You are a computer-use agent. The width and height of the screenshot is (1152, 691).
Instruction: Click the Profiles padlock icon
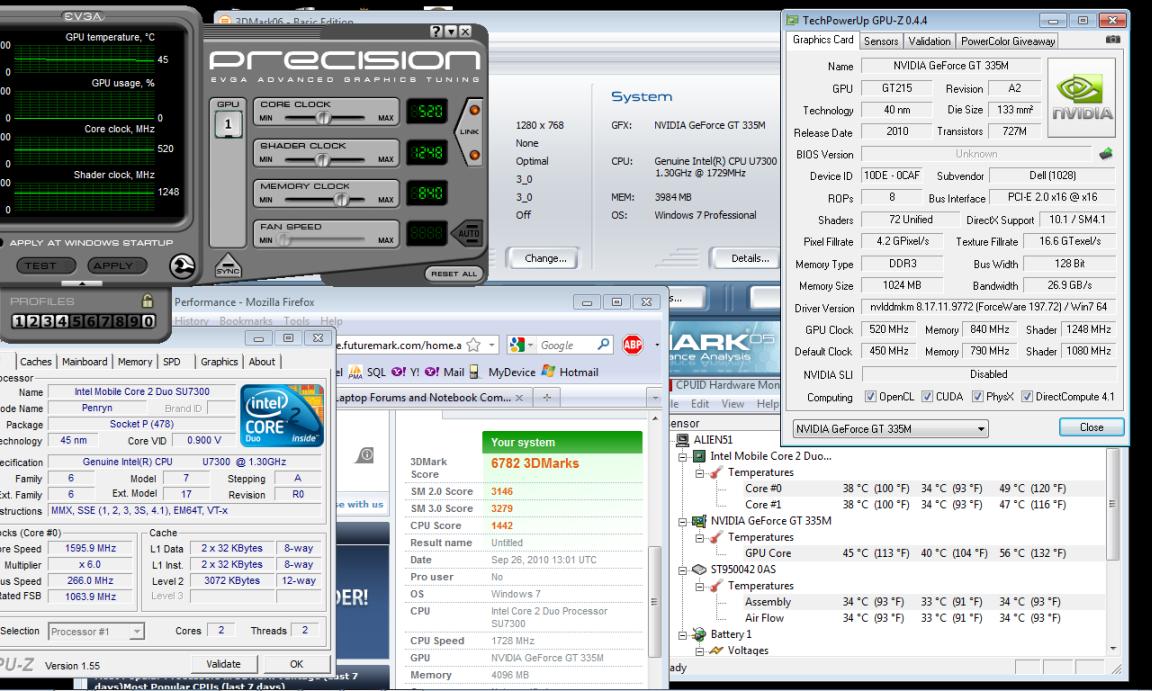click(148, 300)
